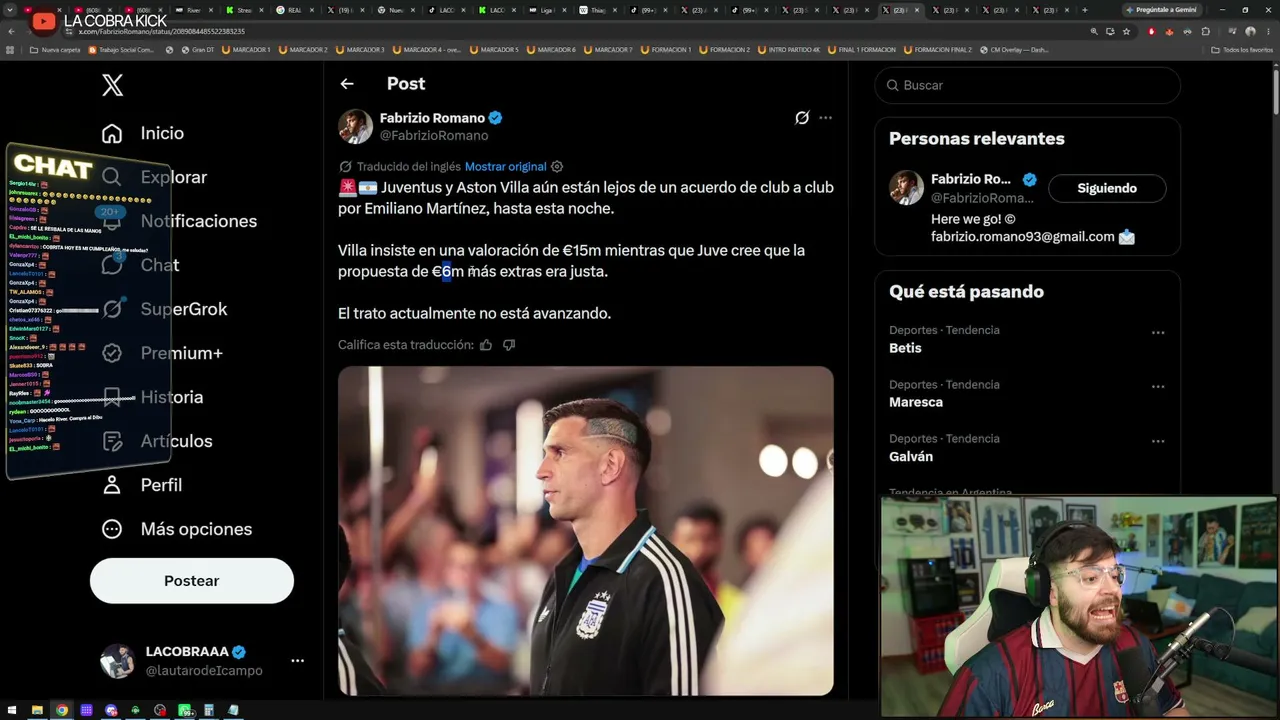
Task: Open more options for Galván trend
Action: [x=1158, y=441]
